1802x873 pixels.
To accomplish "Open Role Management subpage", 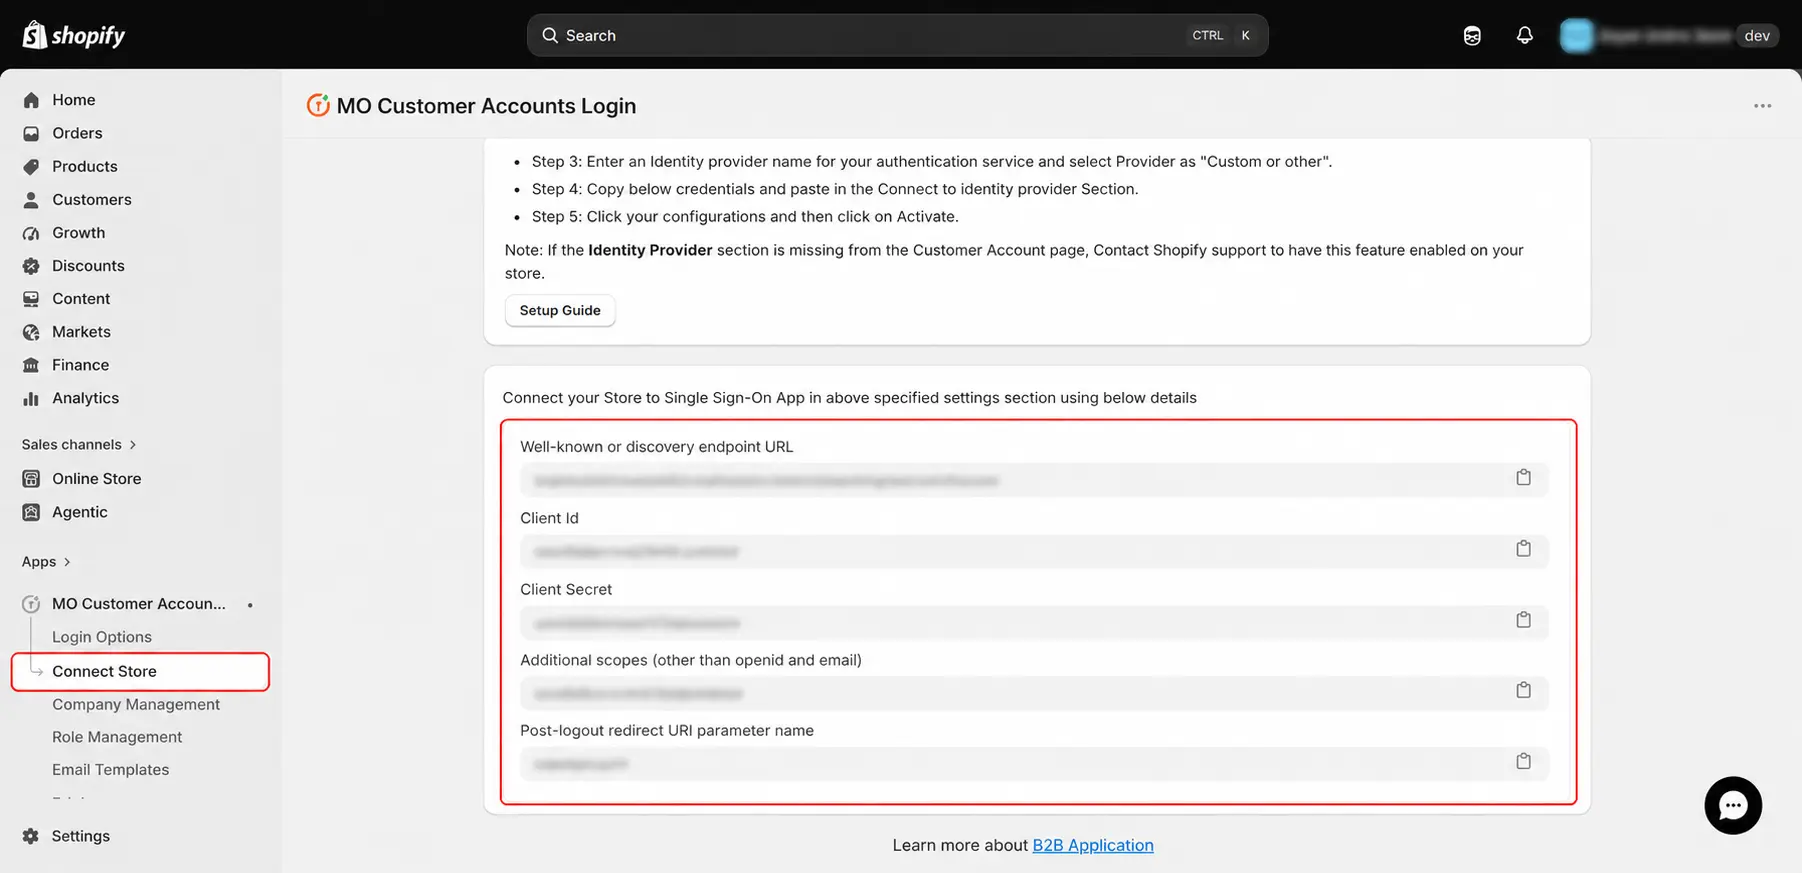I will 117,737.
